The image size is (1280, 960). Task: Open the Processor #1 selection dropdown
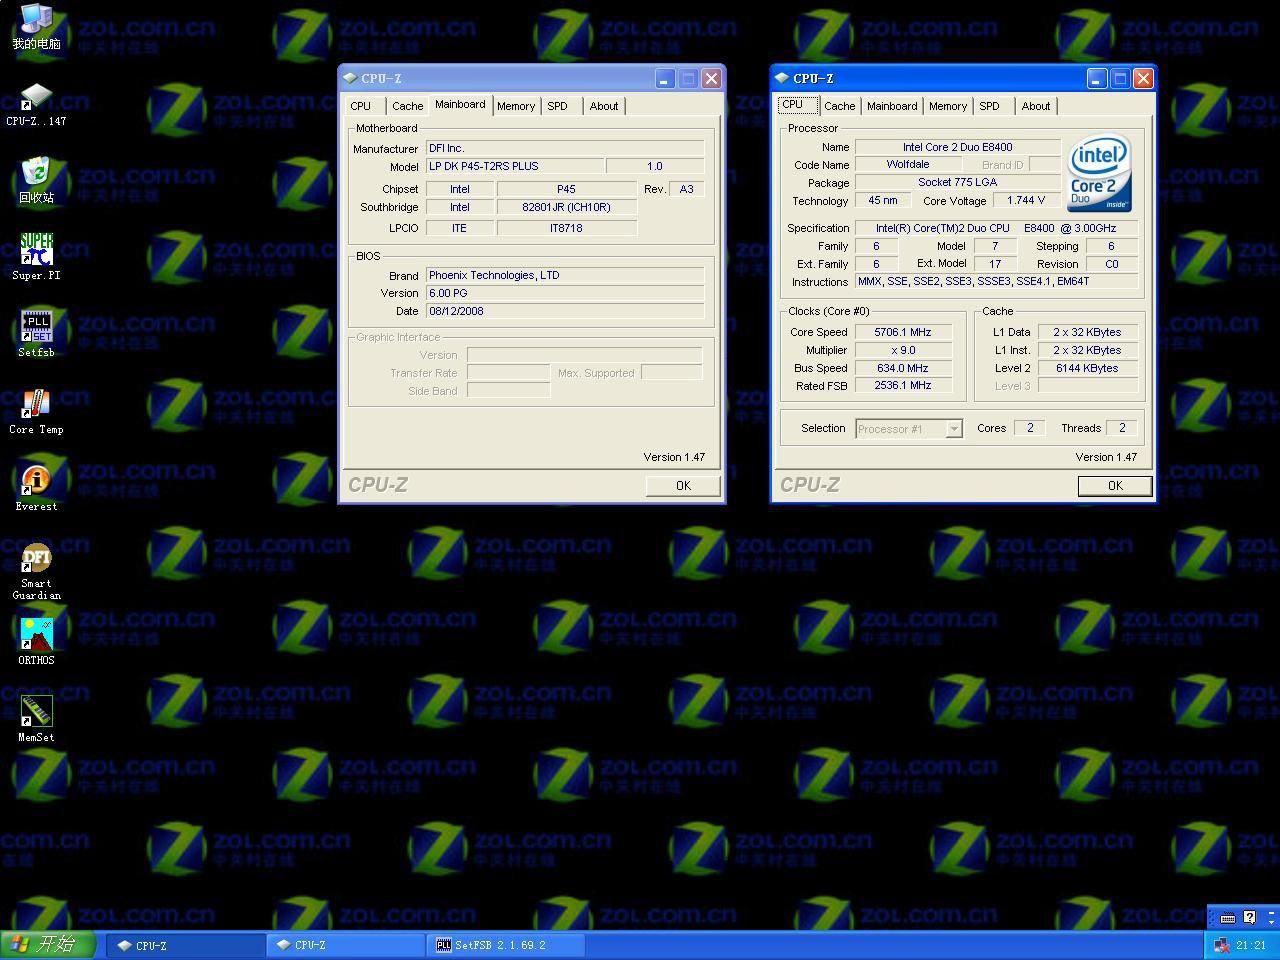tap(909, 429)
